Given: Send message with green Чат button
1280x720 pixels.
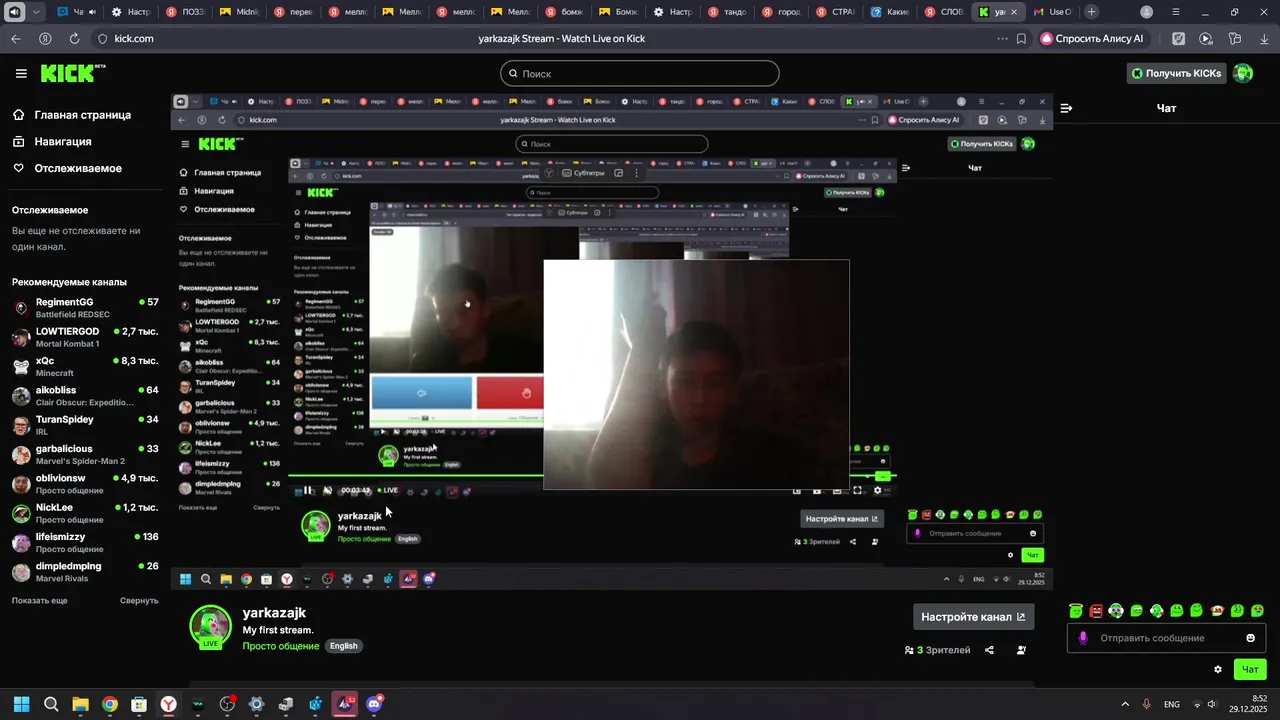Looking at the screenshot, I should [x=1250, y=669].
